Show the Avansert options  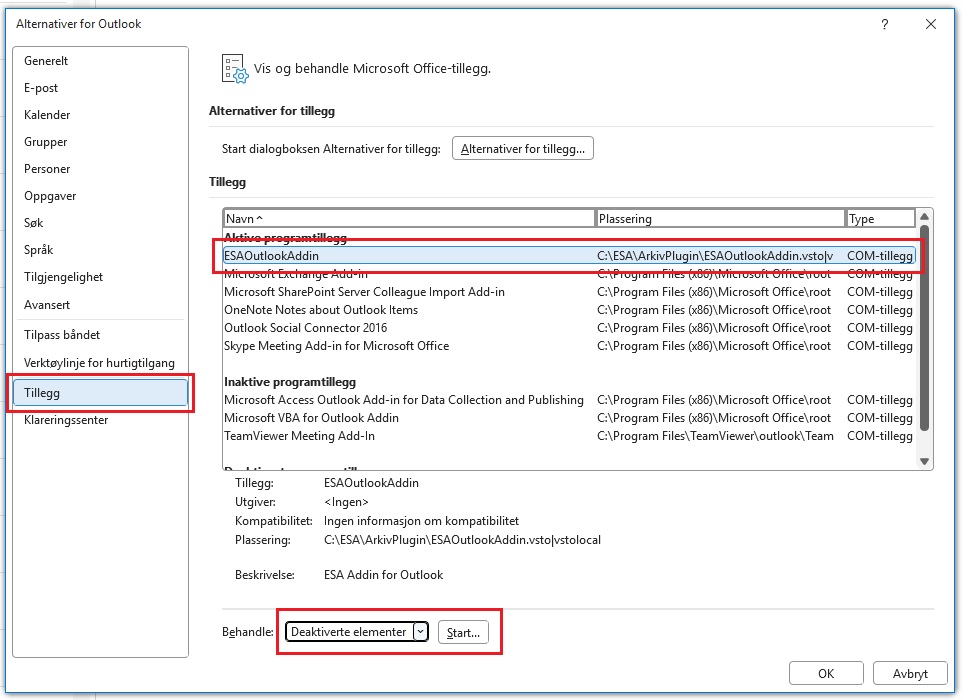pos(101,305)
